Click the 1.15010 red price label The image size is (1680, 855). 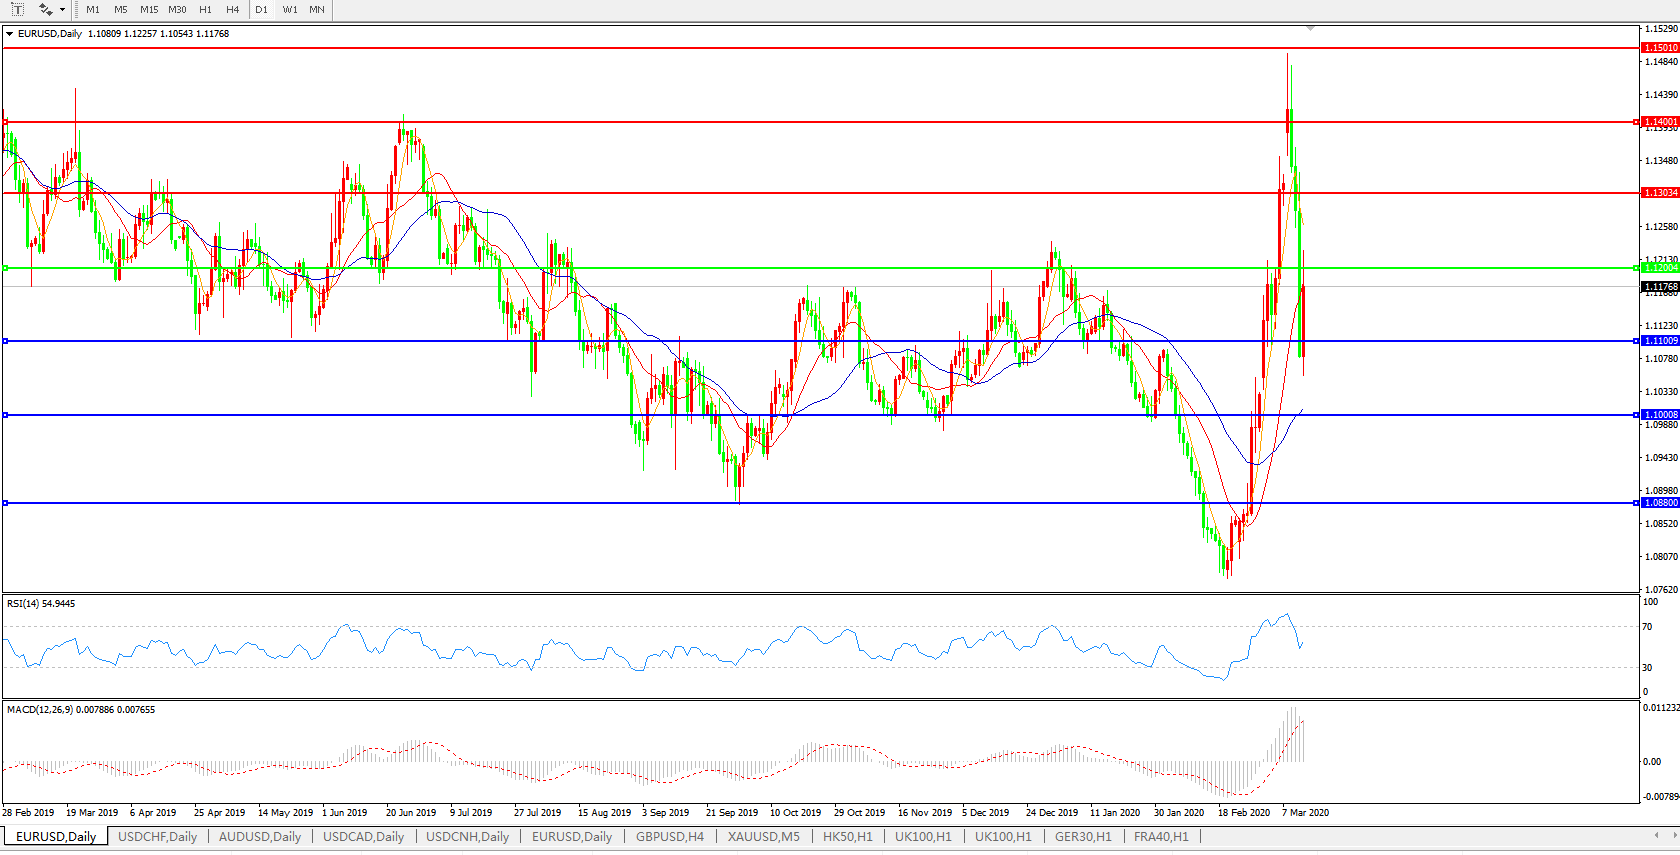click(1660, 48)
